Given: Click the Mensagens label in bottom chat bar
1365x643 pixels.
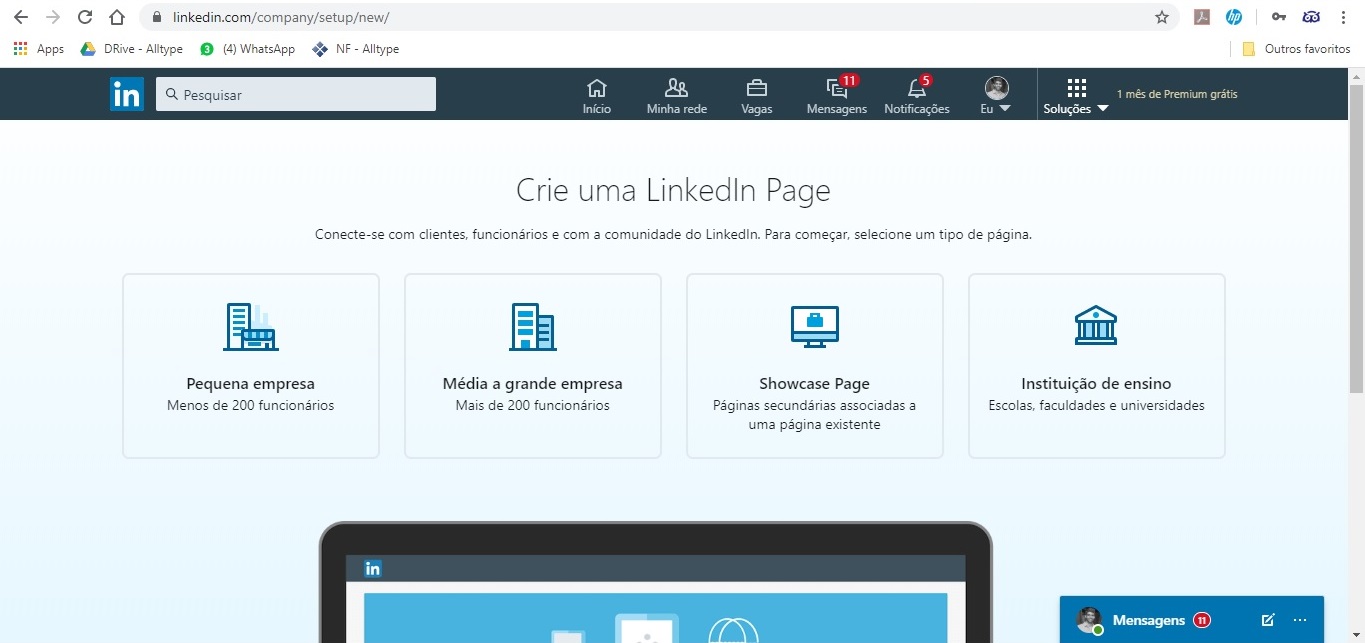Looking at the screenshot, I should pyautogui.click(x=1148, y=620).
